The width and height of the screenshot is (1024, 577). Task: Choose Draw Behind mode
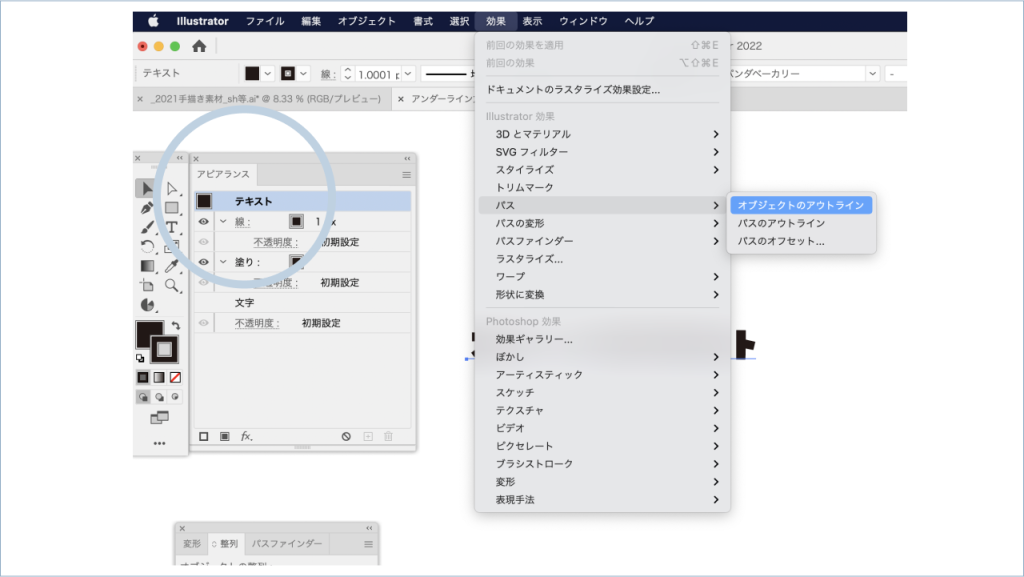(x=159, y=397)
